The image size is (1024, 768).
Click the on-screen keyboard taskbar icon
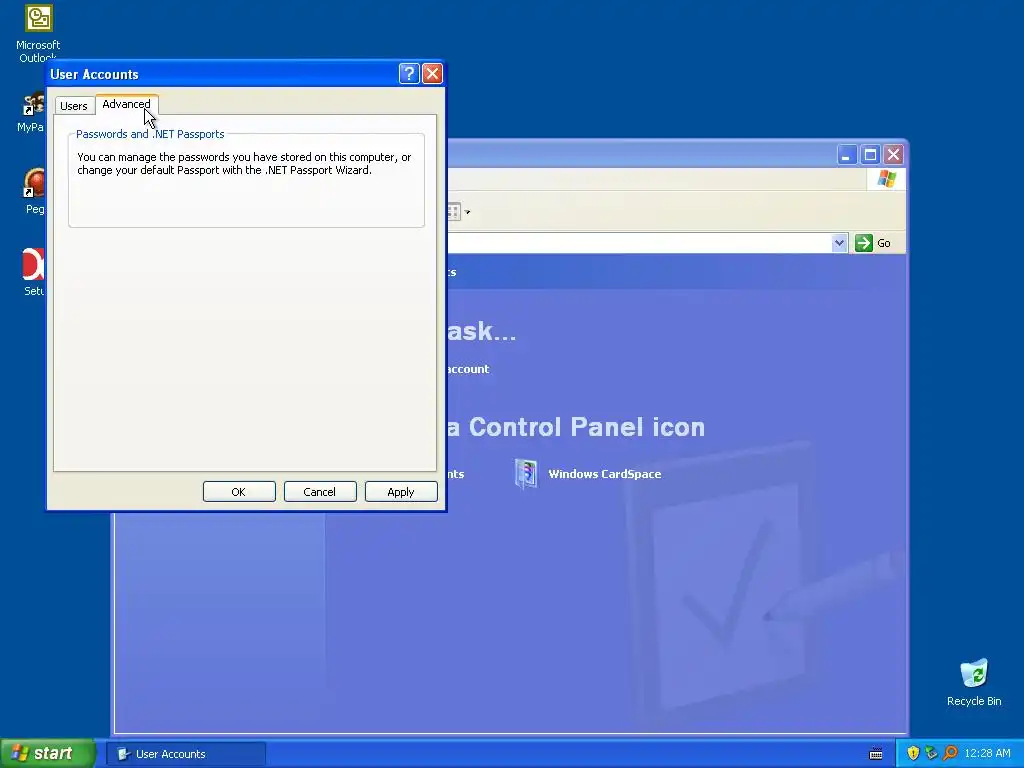876,754
